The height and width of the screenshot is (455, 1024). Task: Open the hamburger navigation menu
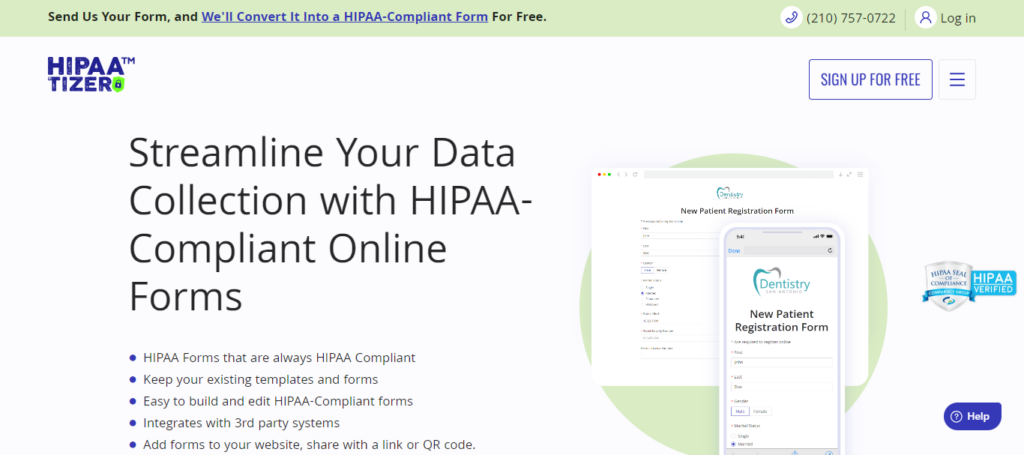click(x=957, y=80)
